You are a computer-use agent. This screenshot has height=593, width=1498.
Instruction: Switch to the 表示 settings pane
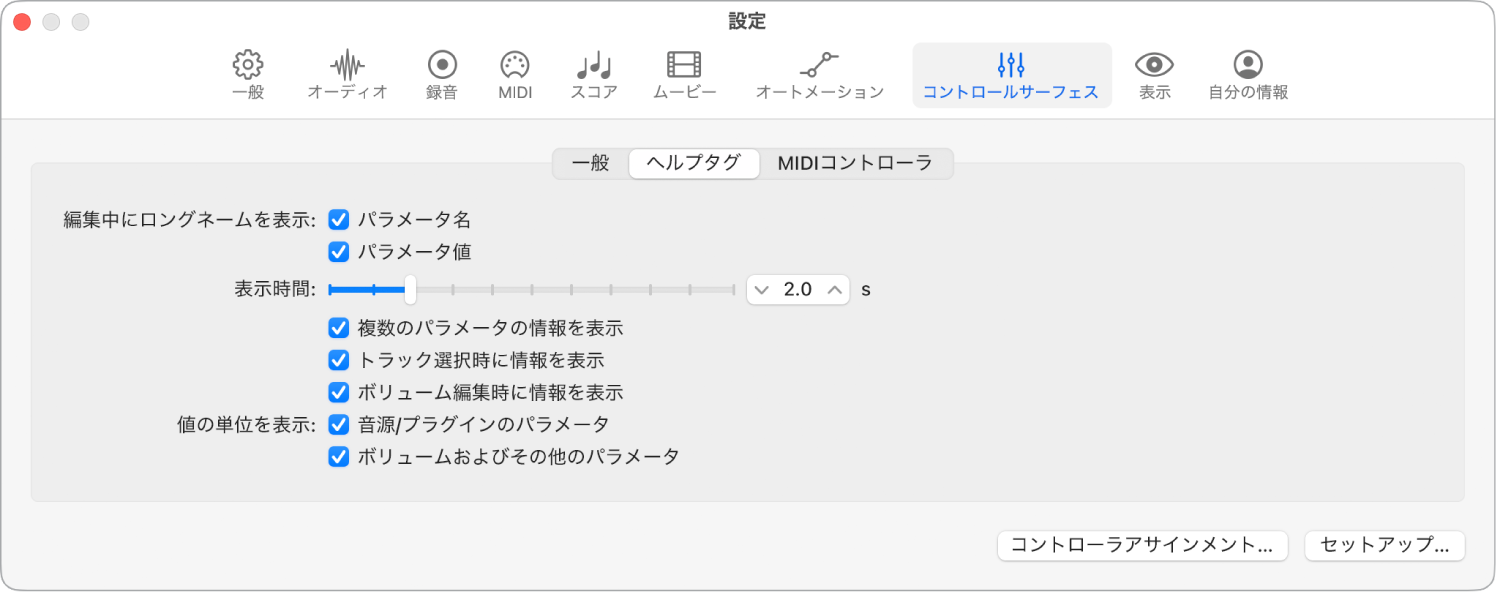tap(1153, 75)
